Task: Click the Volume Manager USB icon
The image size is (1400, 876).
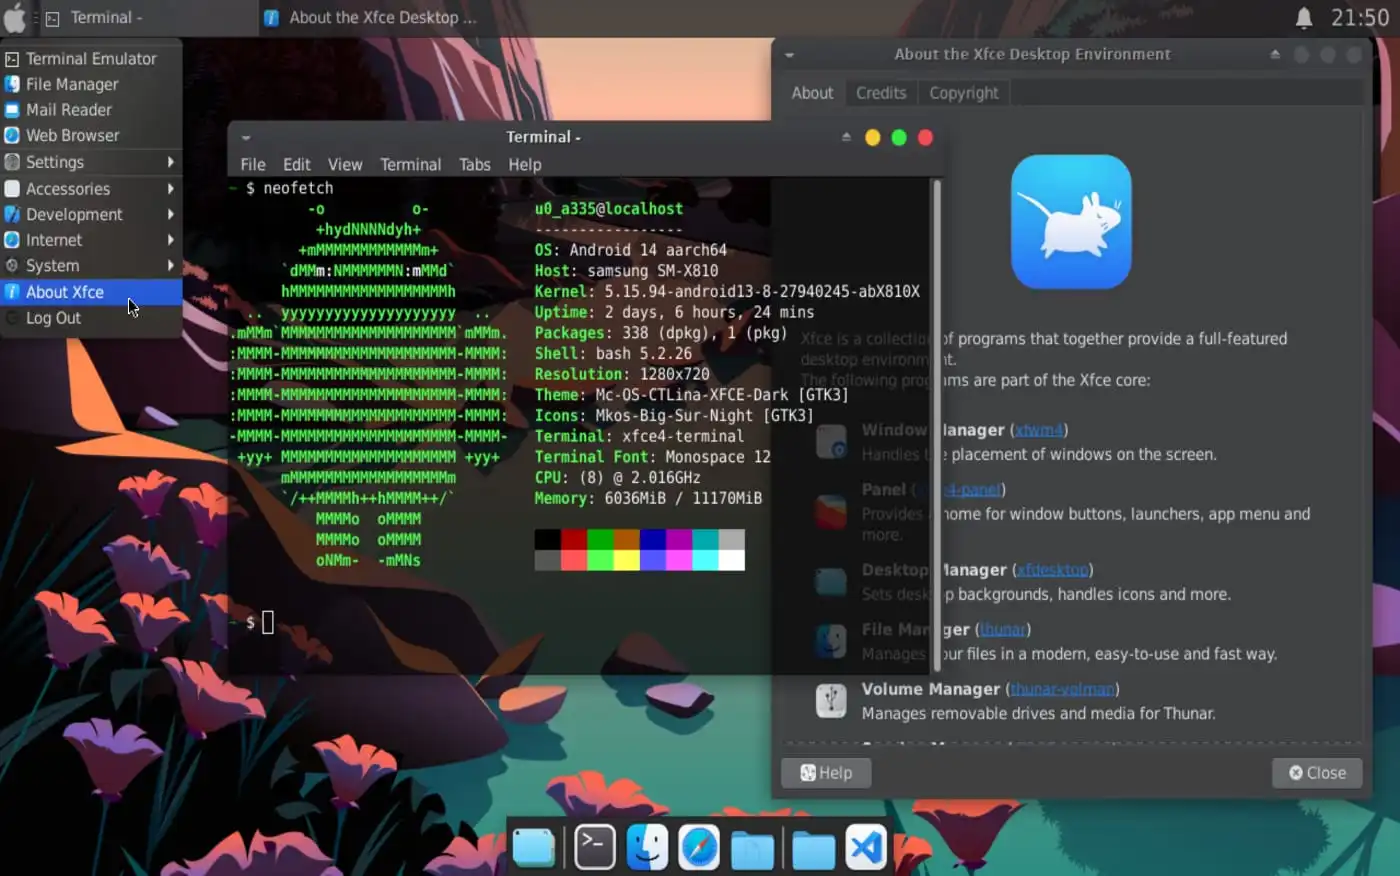Action: tap(831, 700)
